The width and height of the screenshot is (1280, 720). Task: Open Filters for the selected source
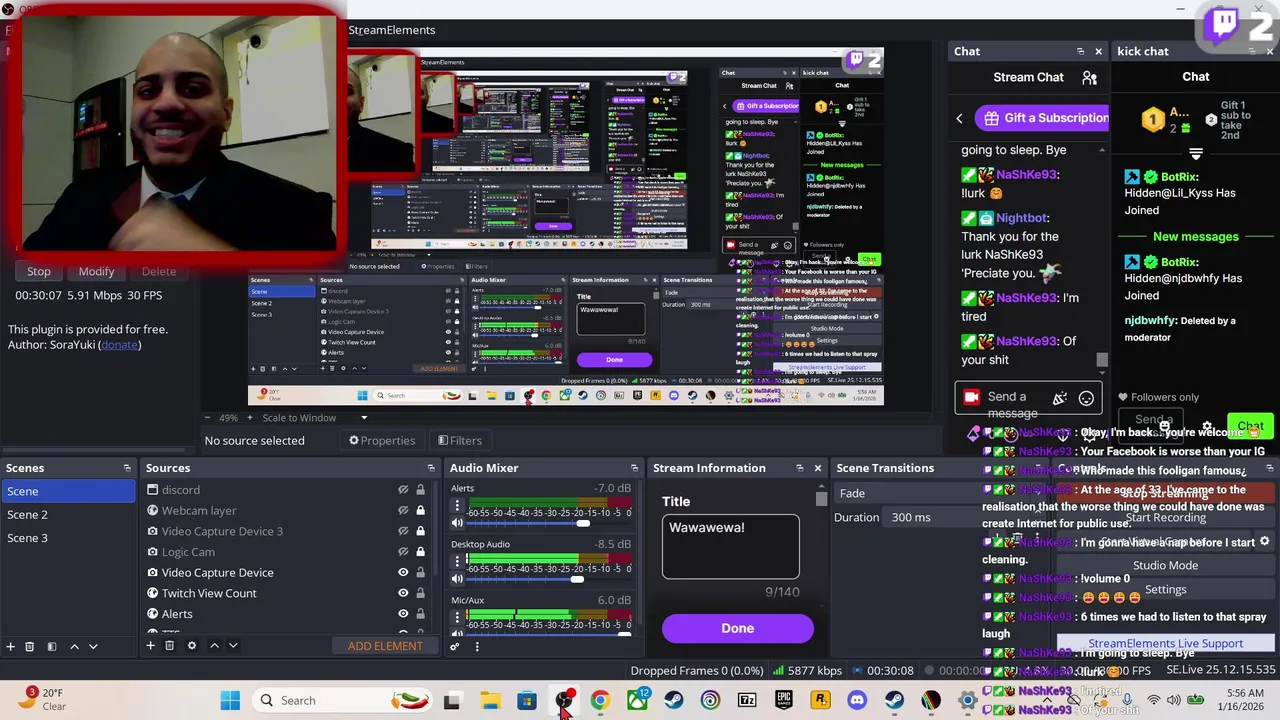(x=460, y=440)
